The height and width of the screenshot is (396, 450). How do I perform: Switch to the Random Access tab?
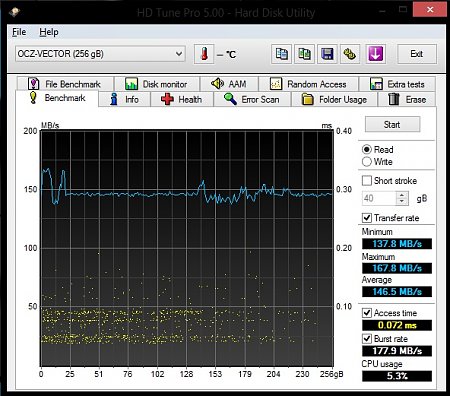click(x=308, y=84)
